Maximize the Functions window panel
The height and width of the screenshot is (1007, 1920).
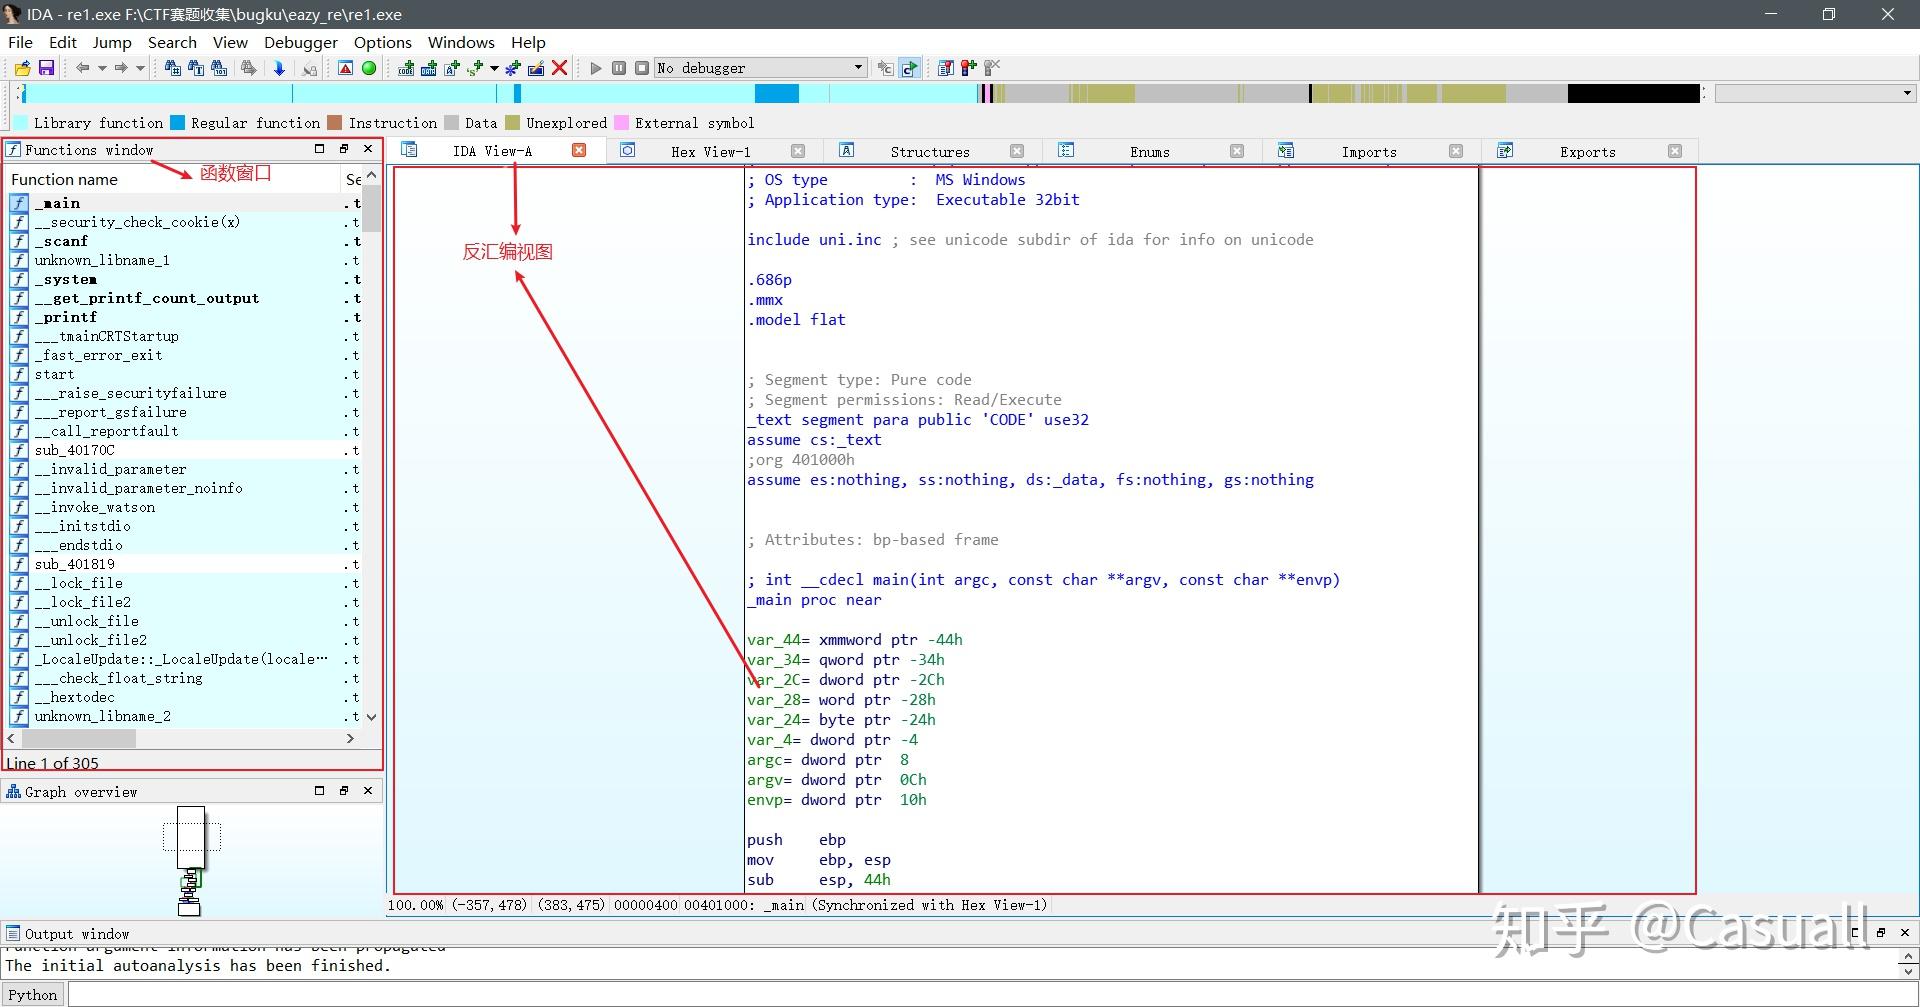pos(320,149)
